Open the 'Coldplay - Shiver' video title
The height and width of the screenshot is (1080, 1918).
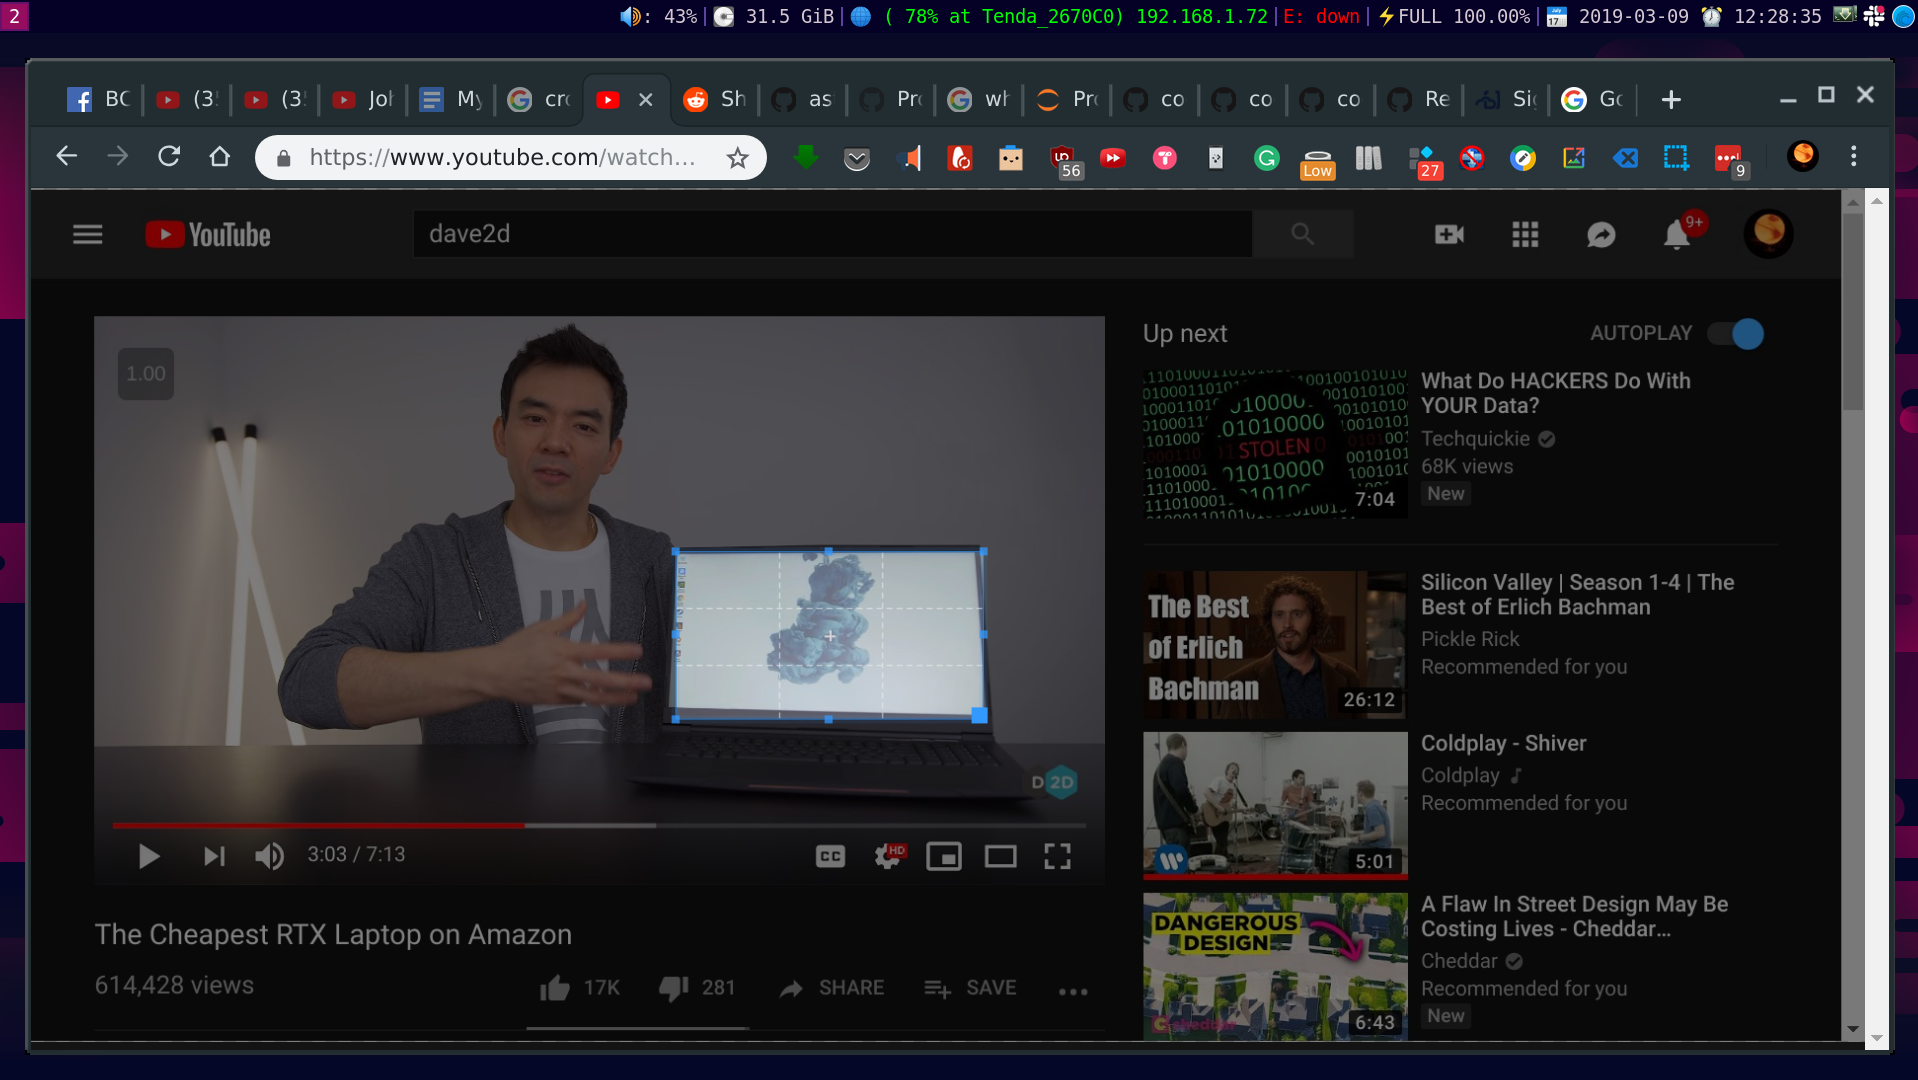click(1504, 744)
